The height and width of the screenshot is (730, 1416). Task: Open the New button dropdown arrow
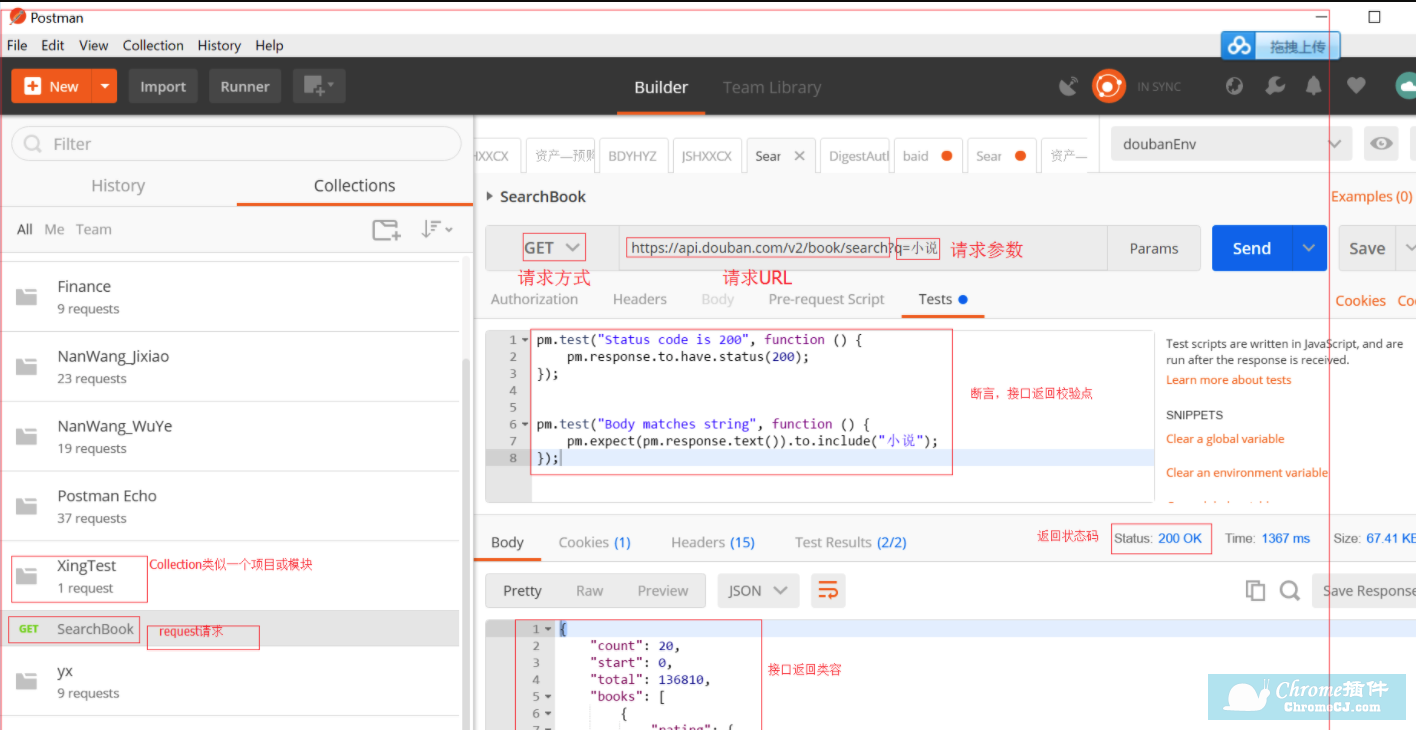click(x=105, y=87)
